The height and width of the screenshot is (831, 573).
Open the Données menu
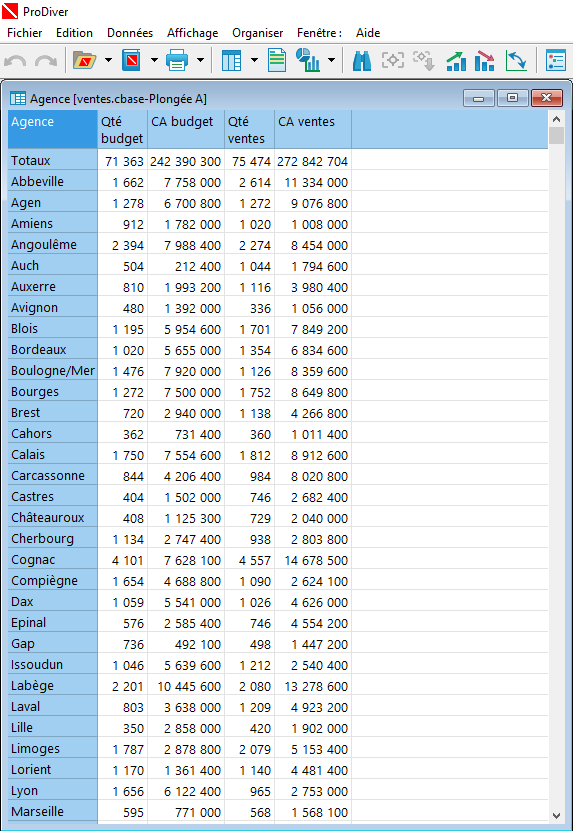130,33
